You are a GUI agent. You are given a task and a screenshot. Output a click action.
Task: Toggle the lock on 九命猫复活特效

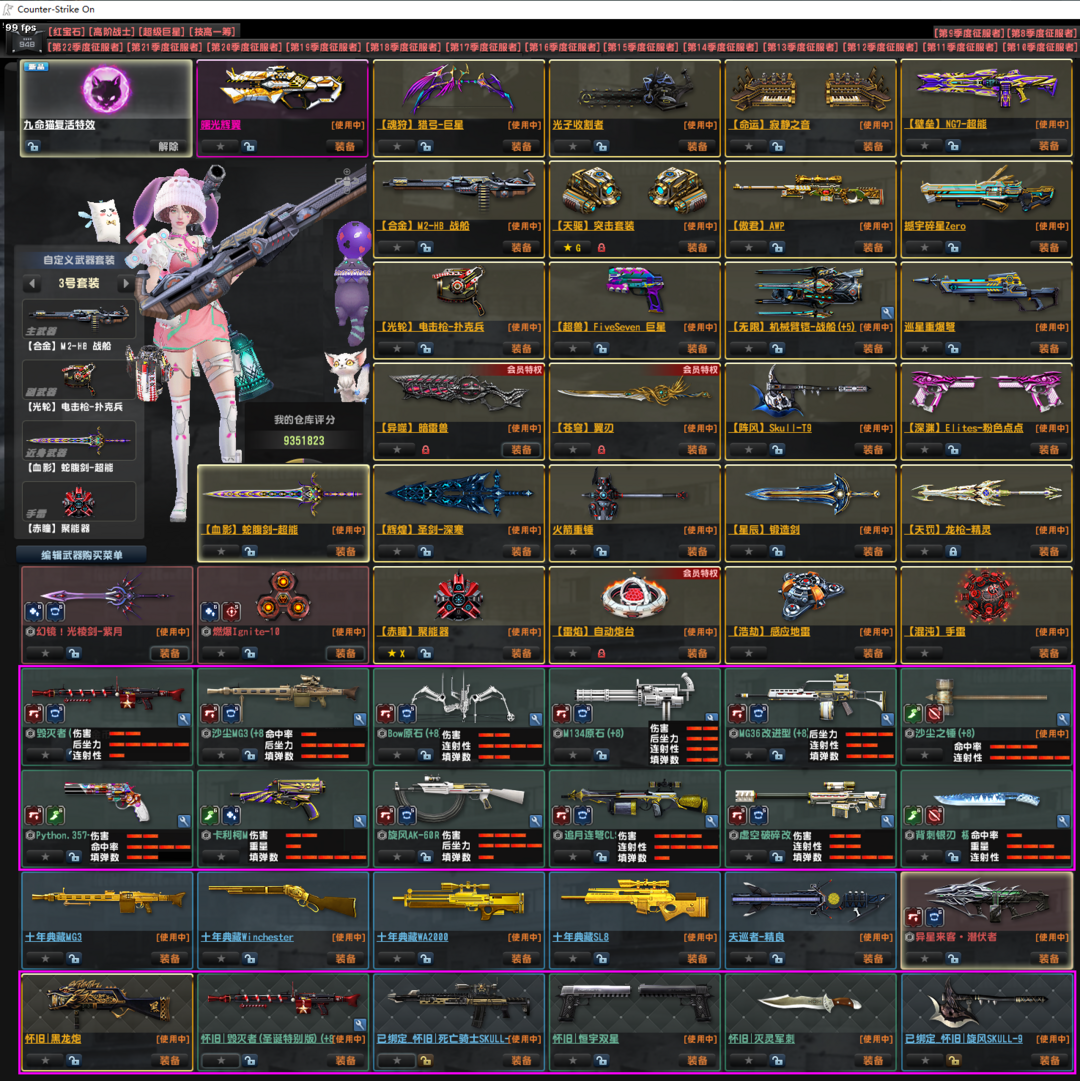(x=32, y=146)
